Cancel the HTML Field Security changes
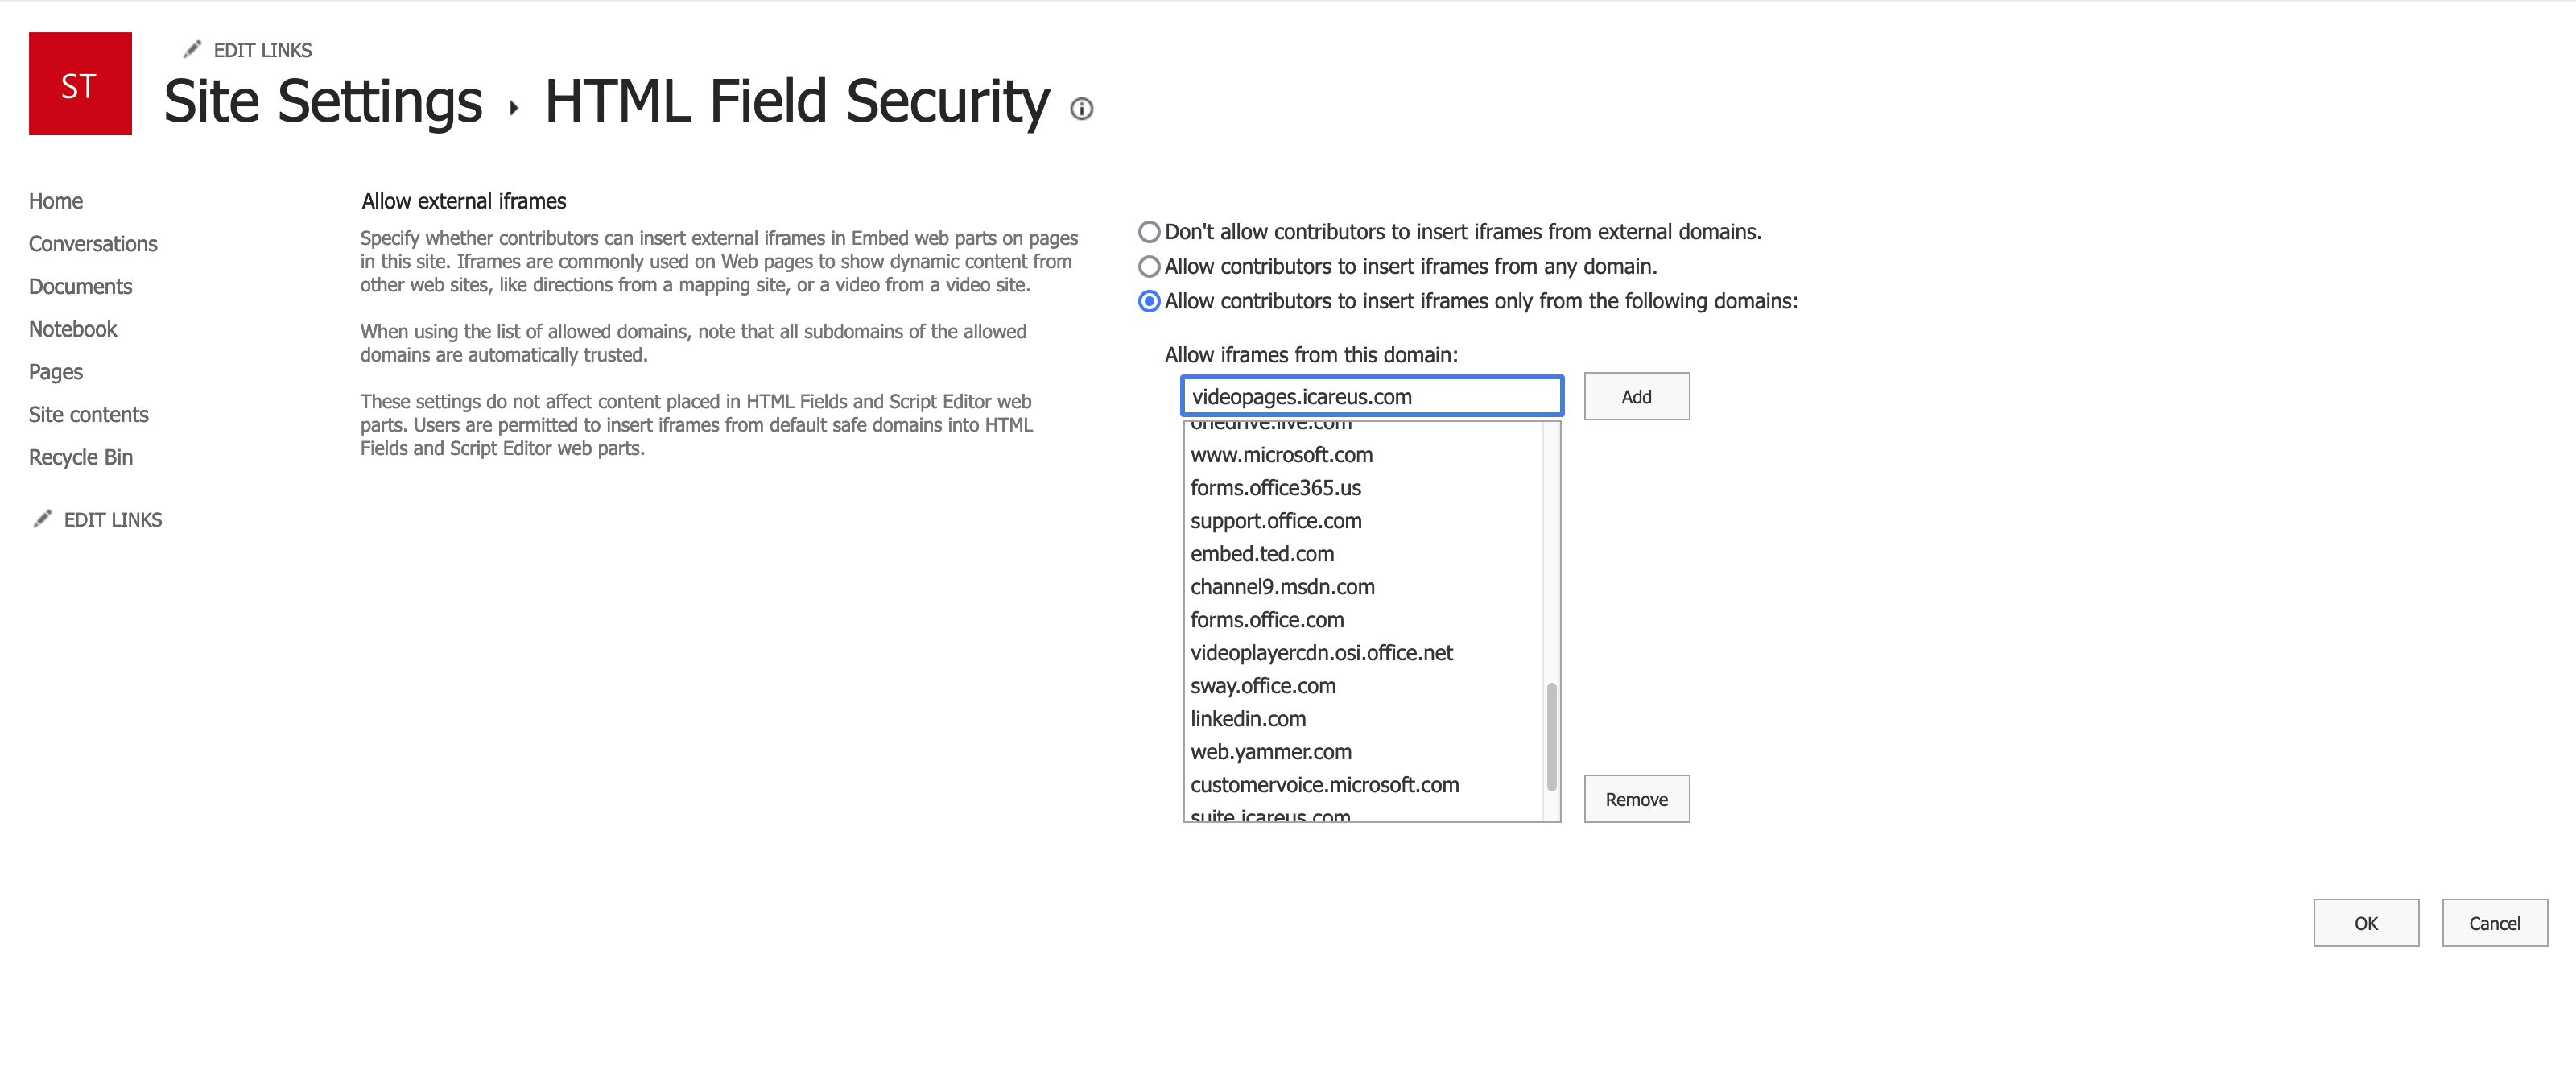The height and width of the screenshot is (1087, 2576). [x=2494, y=923]
